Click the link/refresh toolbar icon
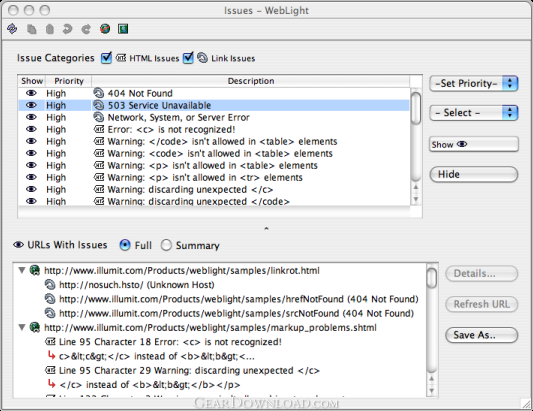This screenshot has height=411, width=533. [x=12, y=29]
